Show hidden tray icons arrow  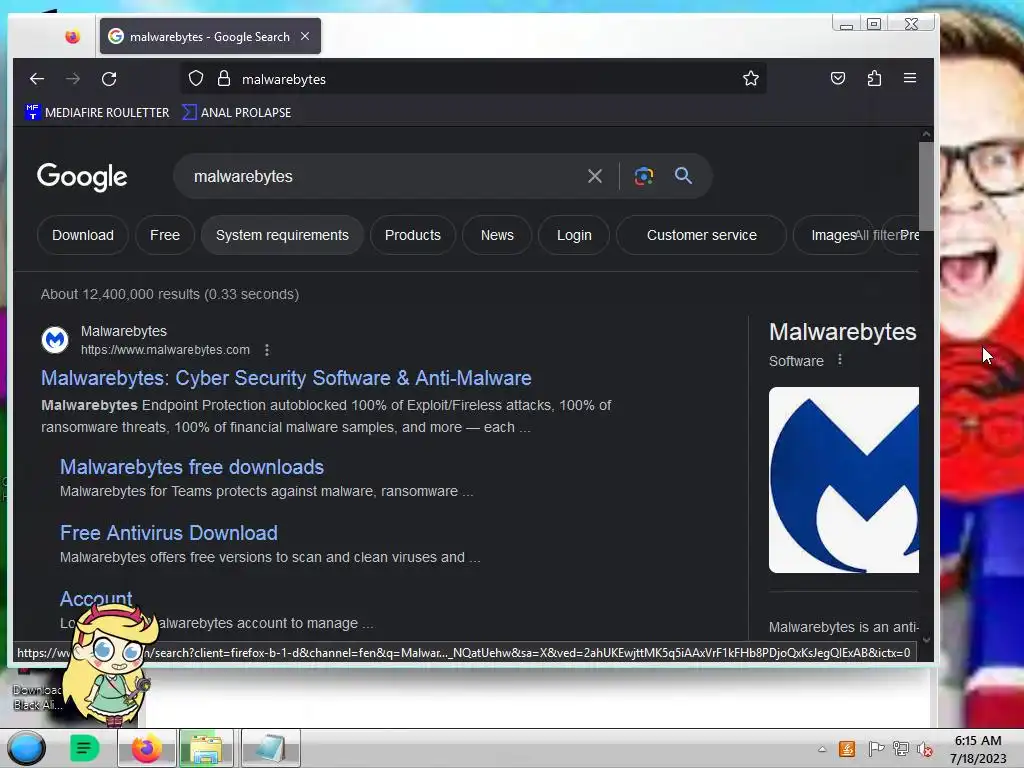pos(822,750)
